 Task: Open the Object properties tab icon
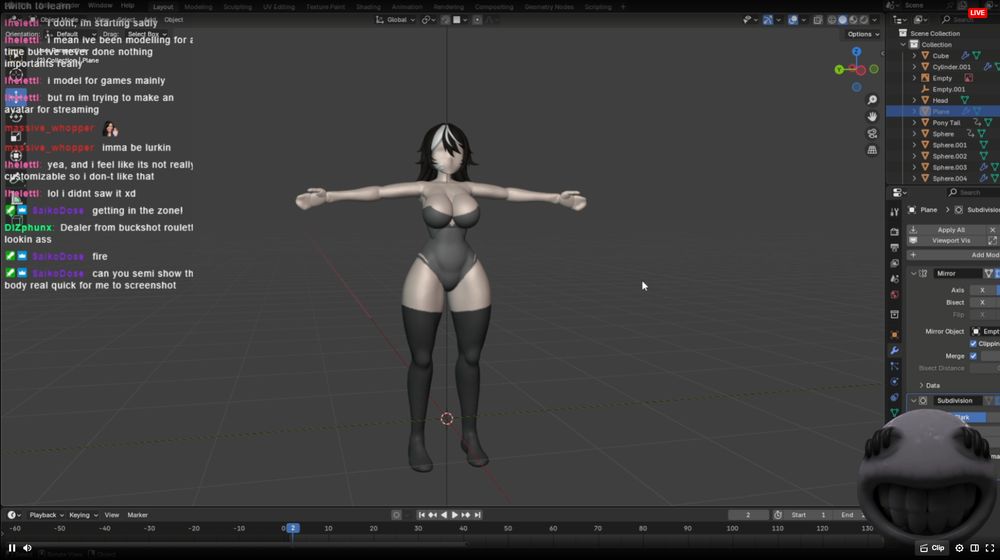click(894, 335)
